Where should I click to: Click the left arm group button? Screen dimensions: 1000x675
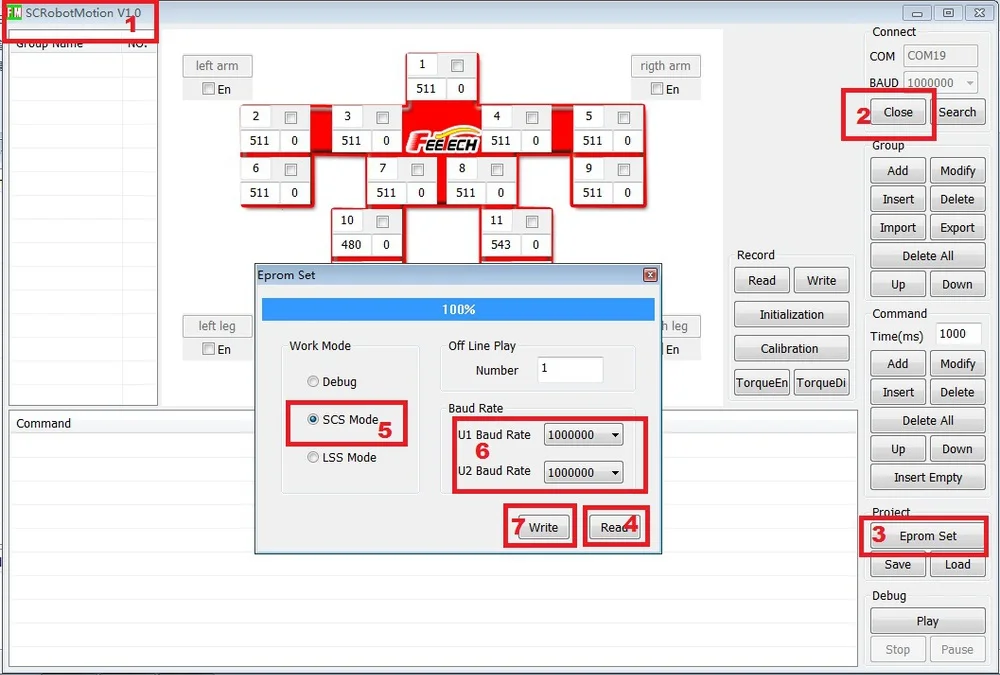pyautogui.click(x=217, y=66)
